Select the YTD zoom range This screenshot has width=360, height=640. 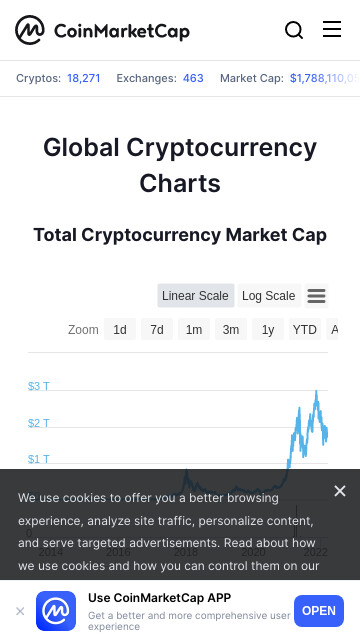[x=305, y=329]
